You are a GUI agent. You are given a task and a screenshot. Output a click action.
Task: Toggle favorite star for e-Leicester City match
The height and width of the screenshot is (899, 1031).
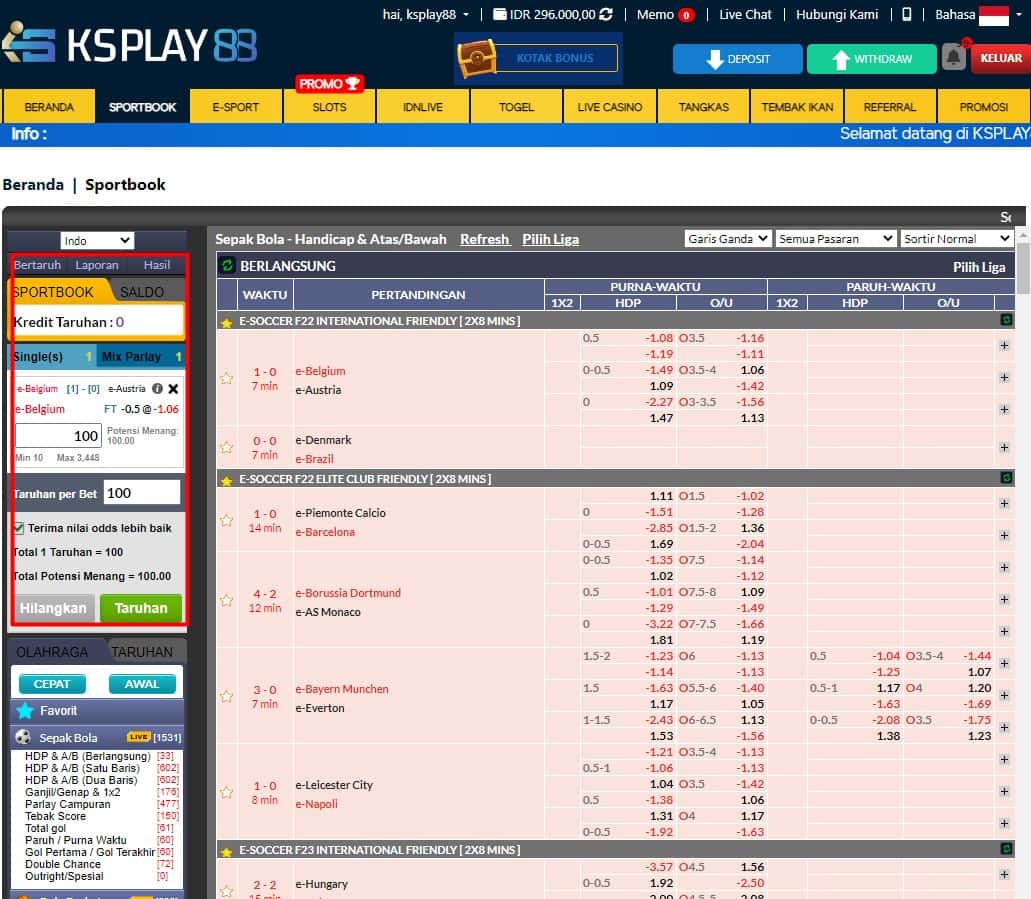227,793
